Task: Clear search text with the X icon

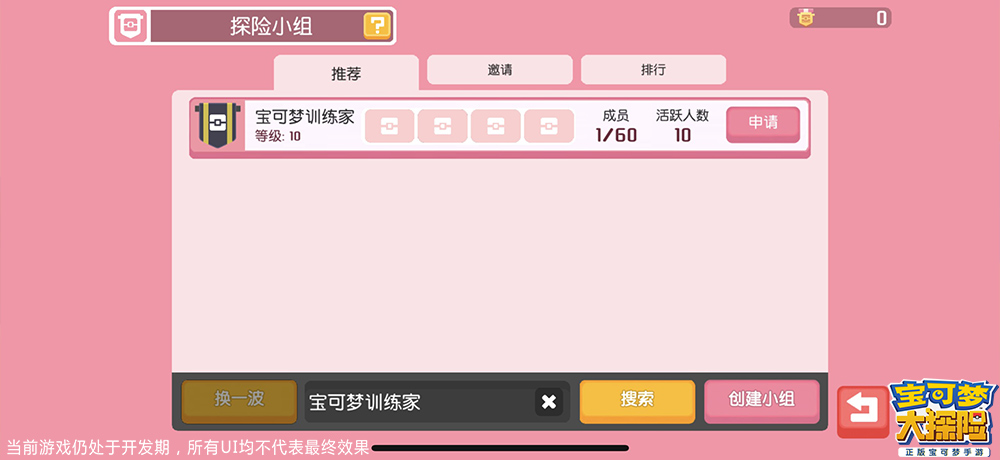Action: coord(548,402)
